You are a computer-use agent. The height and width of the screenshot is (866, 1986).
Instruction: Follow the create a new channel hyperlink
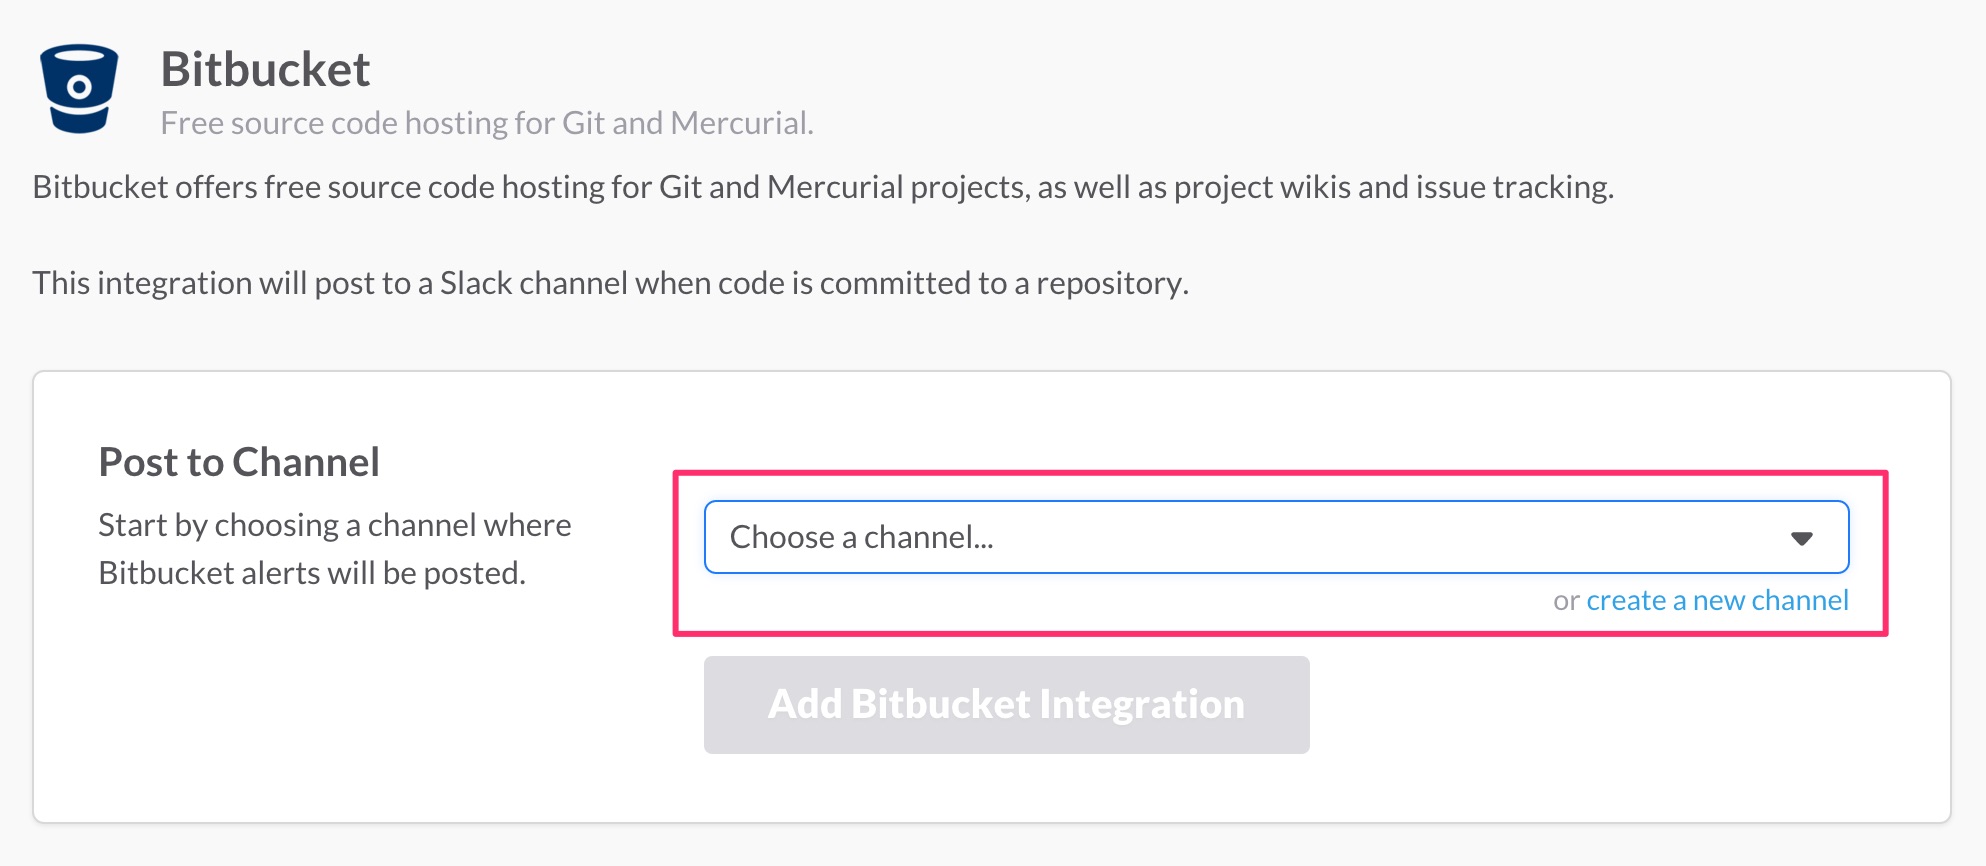(x=1717, y=600)
